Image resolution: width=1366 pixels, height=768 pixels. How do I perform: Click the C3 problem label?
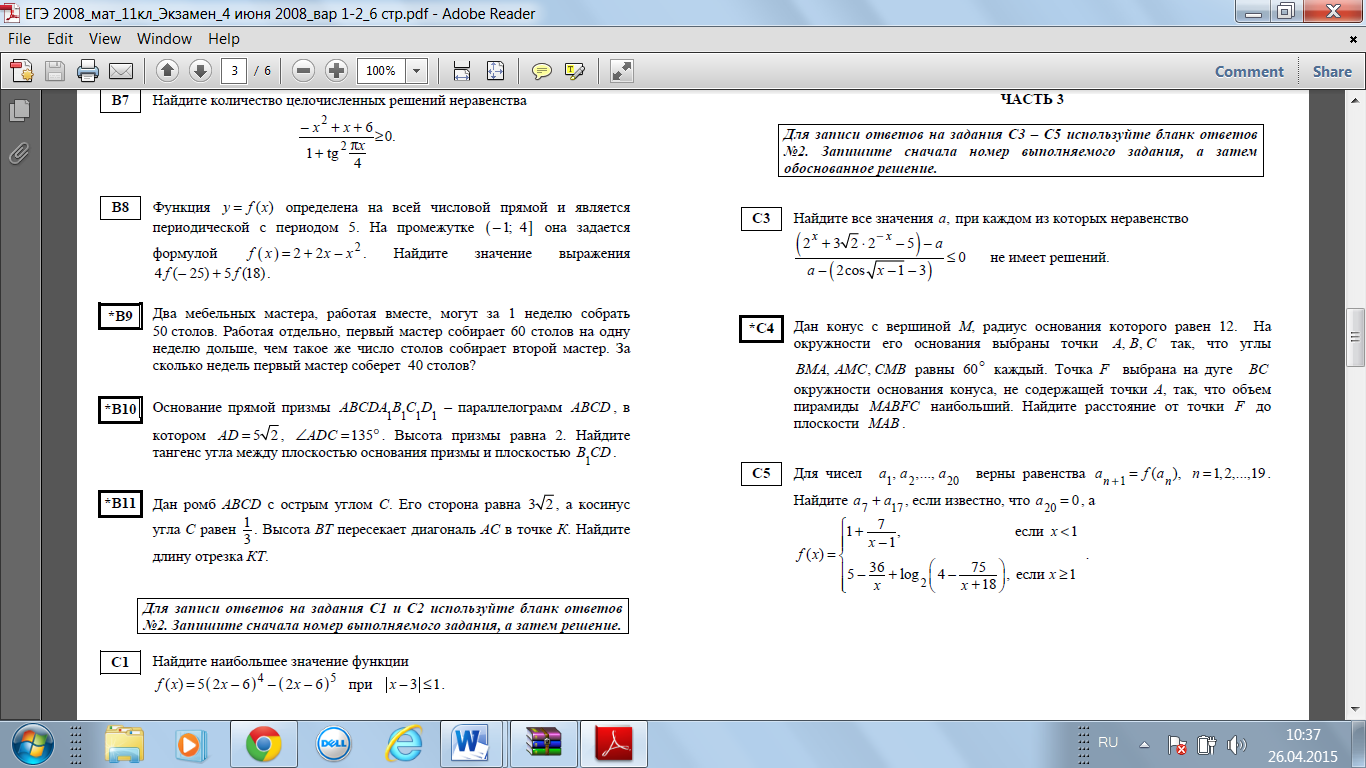pos(761,218)
